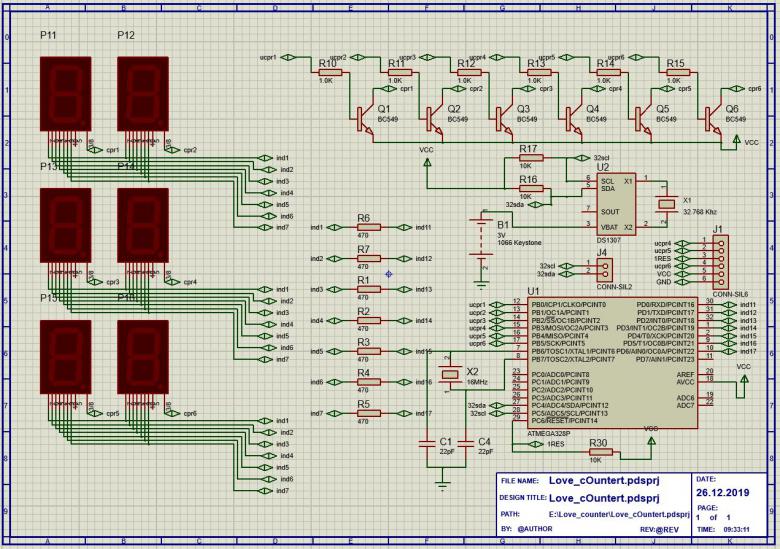Click resistor R30 10K near reset
780x549 pixels.
point(601,452)
